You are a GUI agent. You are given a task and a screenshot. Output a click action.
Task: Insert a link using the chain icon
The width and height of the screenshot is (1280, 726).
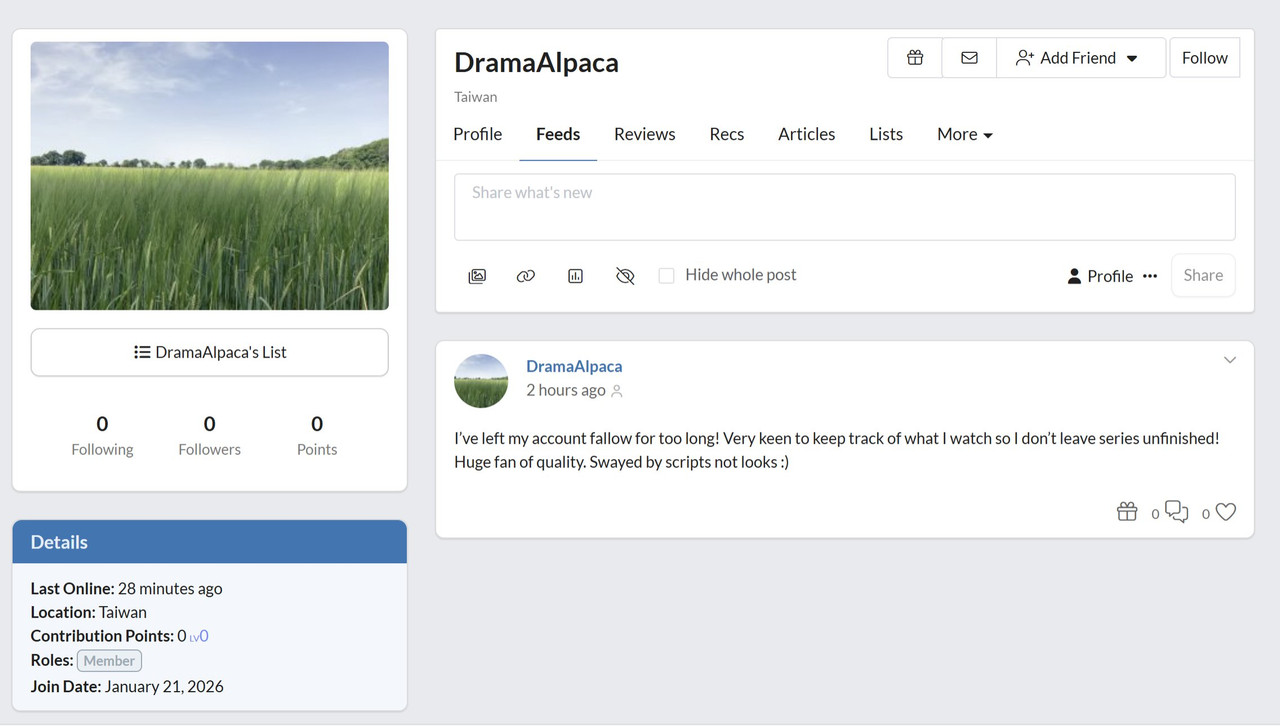point(526,276)
